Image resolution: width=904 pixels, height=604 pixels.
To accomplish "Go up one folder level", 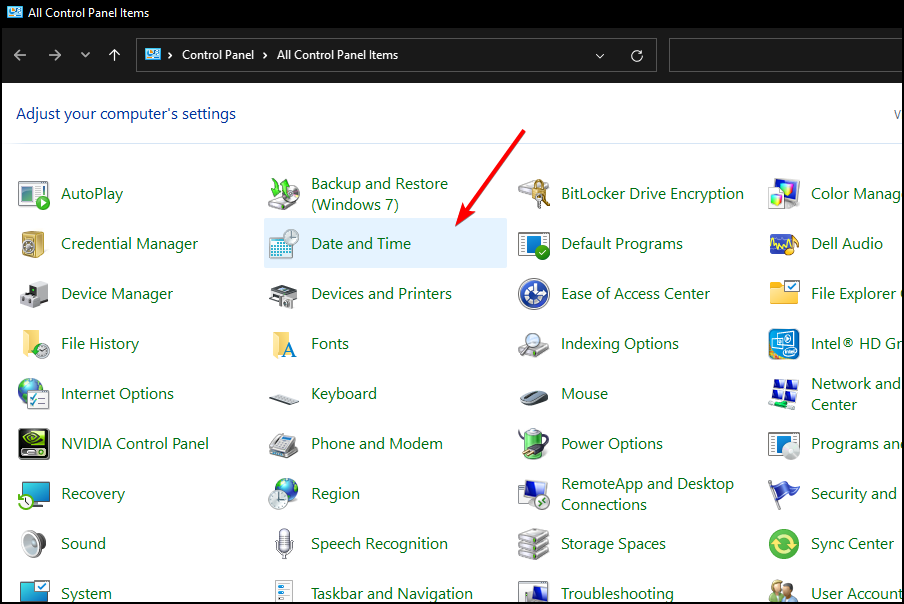I will click(x=115, y=55).
